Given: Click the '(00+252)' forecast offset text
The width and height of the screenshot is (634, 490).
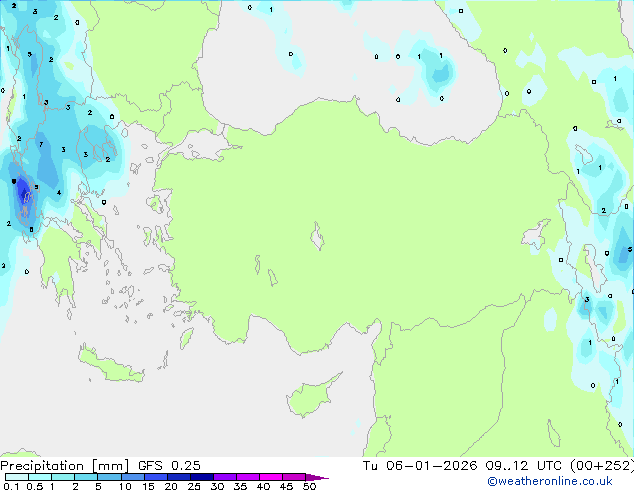Looking at the screenshot, I should coord(602,466).
